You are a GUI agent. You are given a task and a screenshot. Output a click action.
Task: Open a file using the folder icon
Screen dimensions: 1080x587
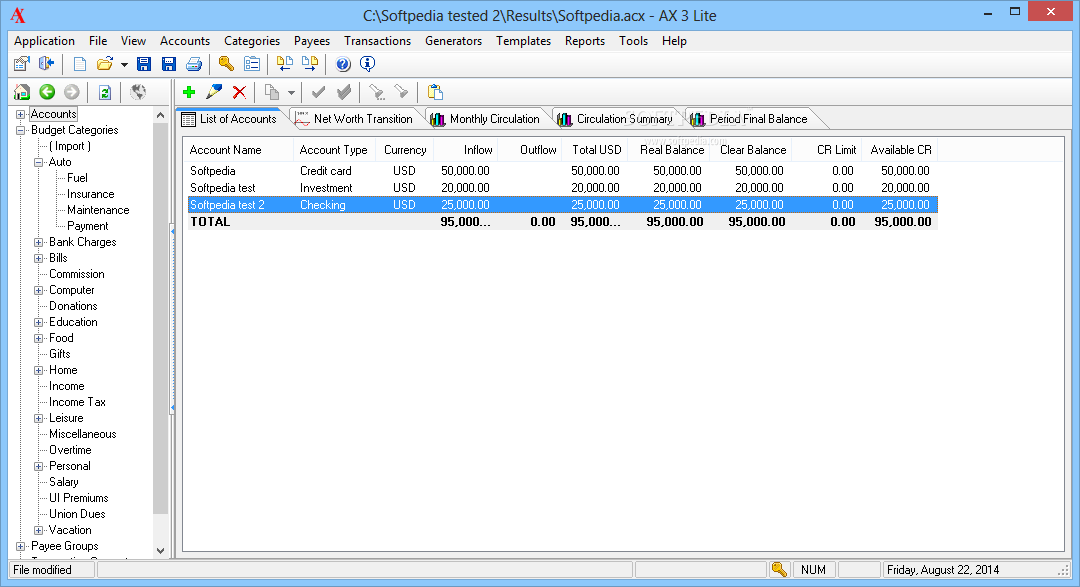point(105,64)
